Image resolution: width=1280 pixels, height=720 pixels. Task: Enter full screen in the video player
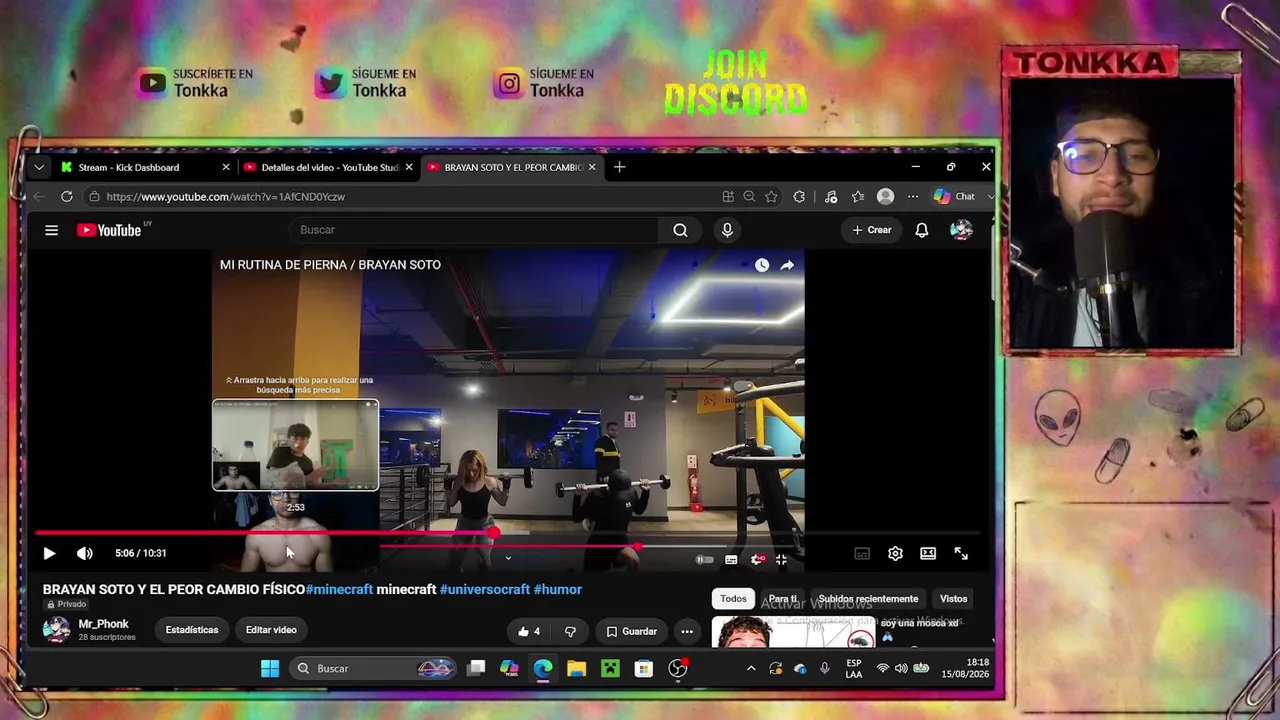coord(961,553)
